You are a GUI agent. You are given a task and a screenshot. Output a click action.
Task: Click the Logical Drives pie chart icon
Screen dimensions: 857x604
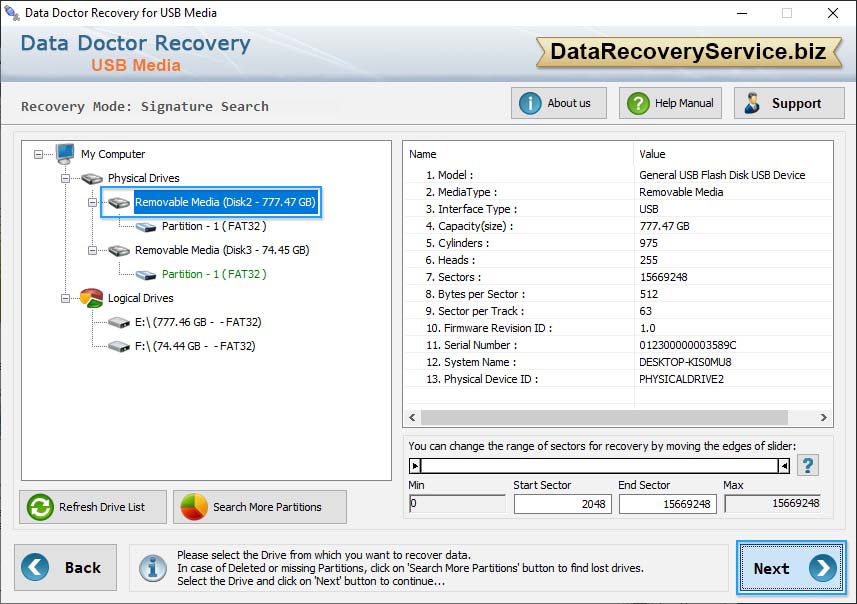92,298
